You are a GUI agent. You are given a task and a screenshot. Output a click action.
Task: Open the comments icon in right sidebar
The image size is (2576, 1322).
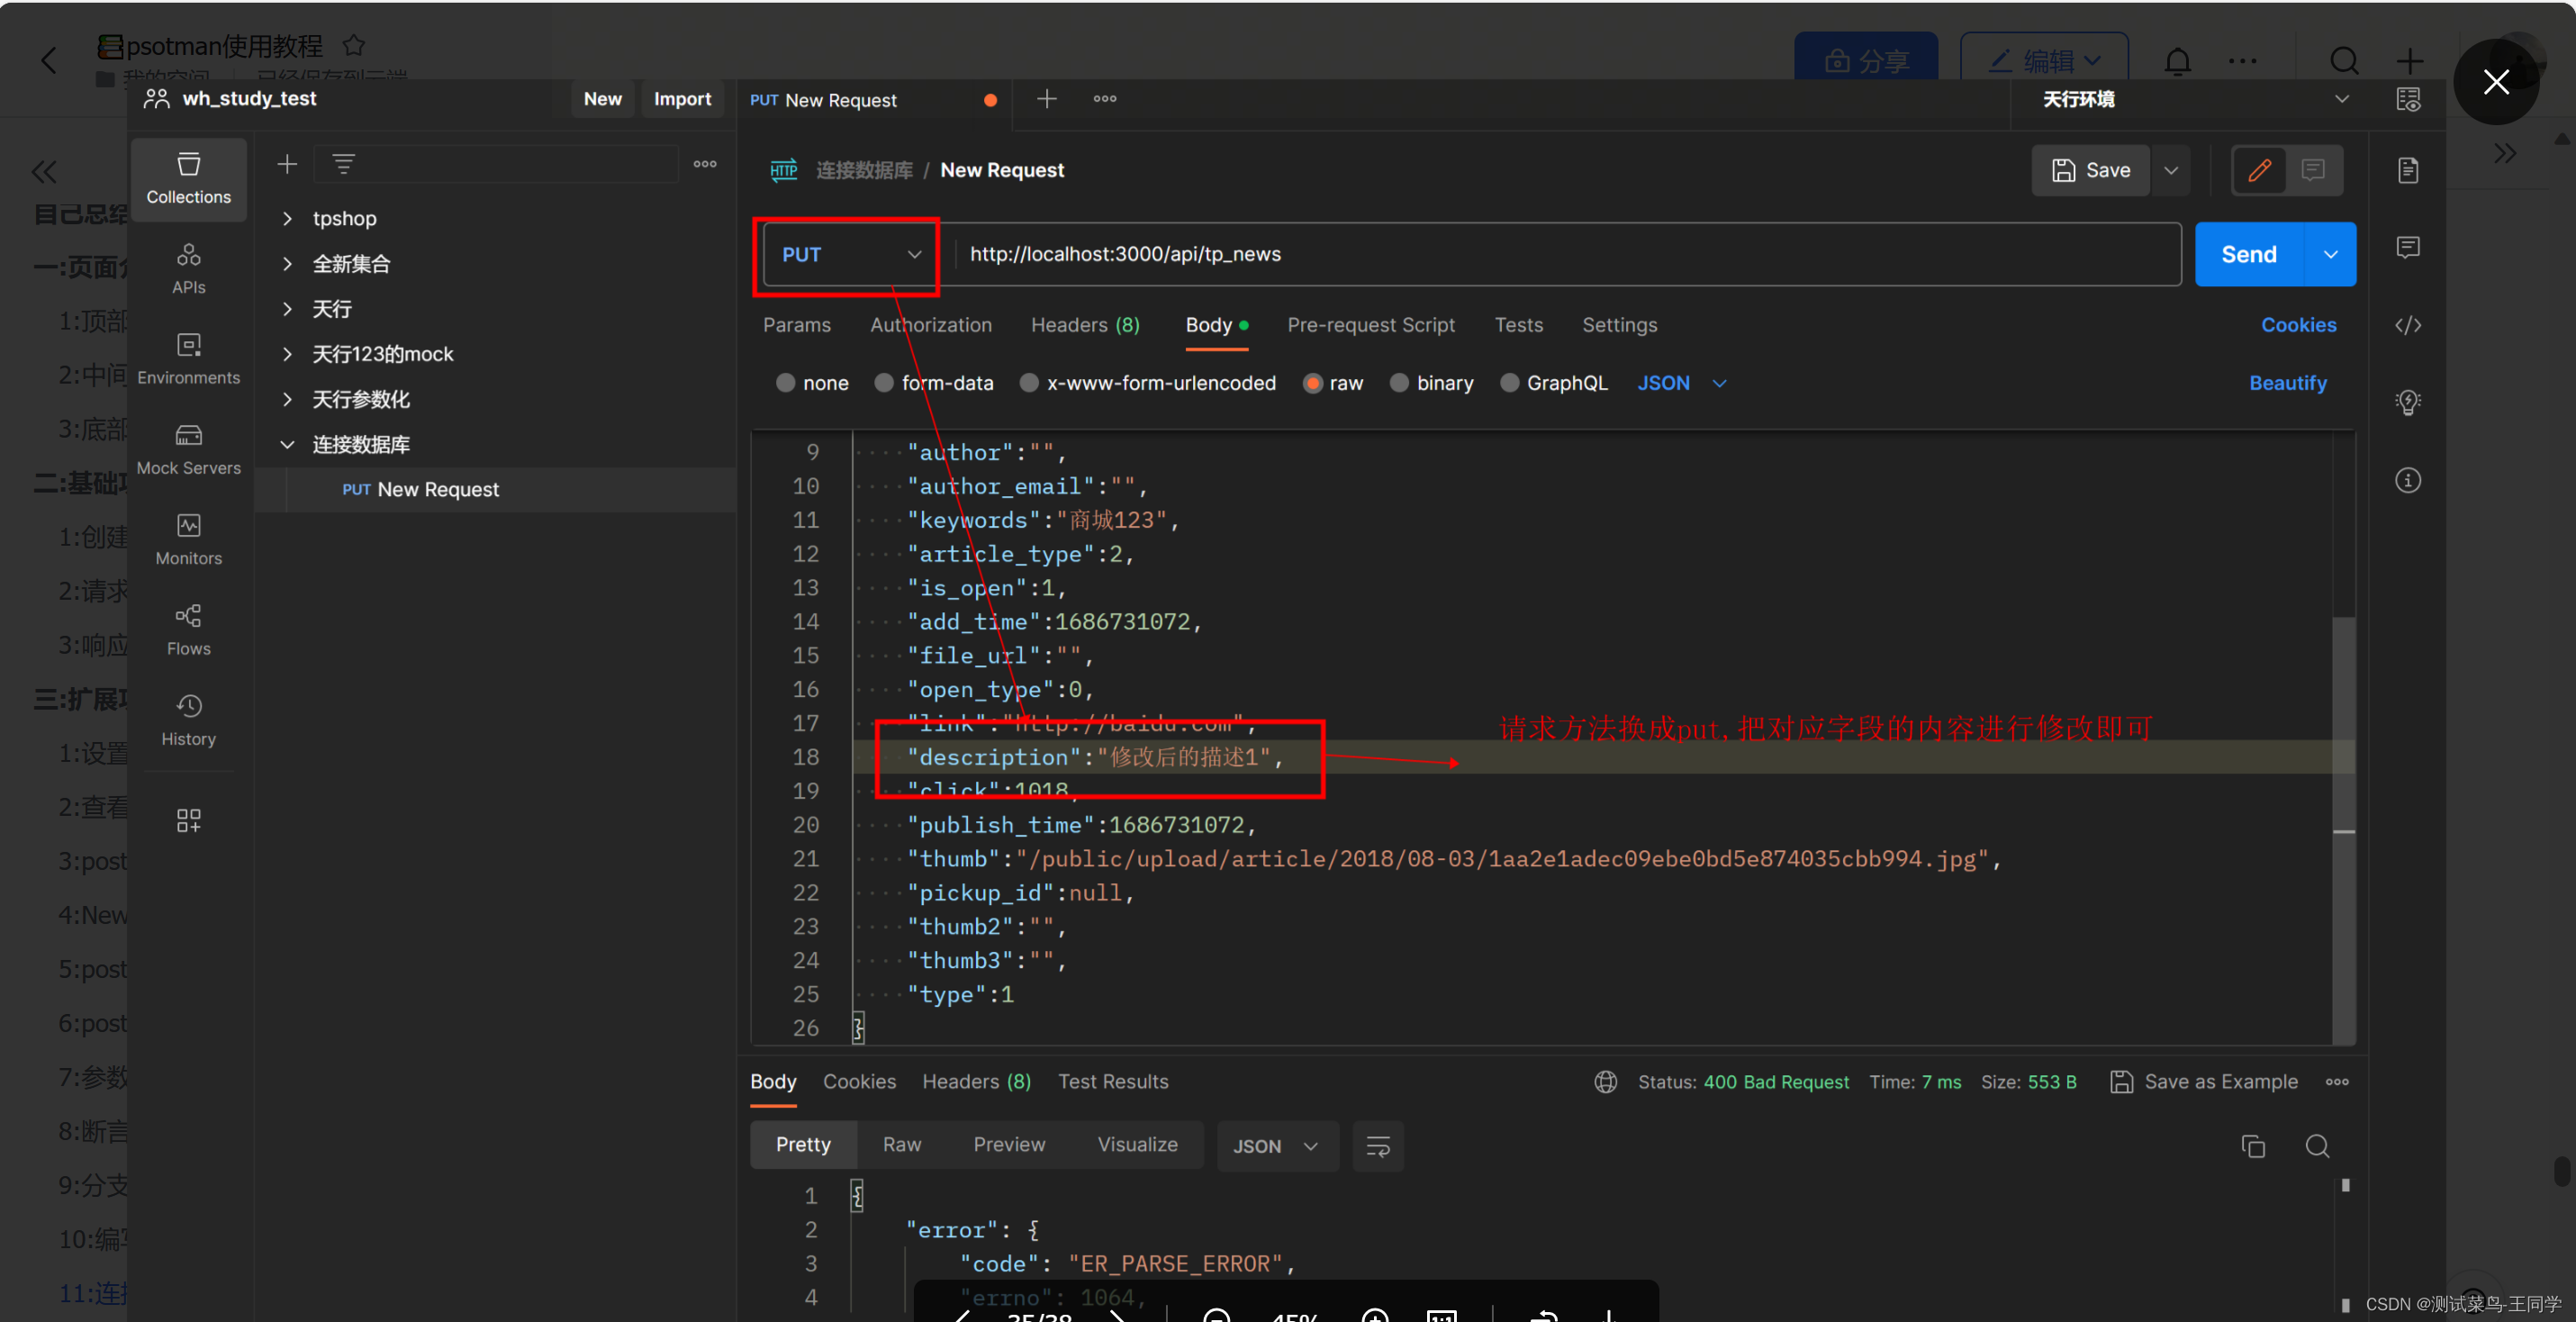2408,247
